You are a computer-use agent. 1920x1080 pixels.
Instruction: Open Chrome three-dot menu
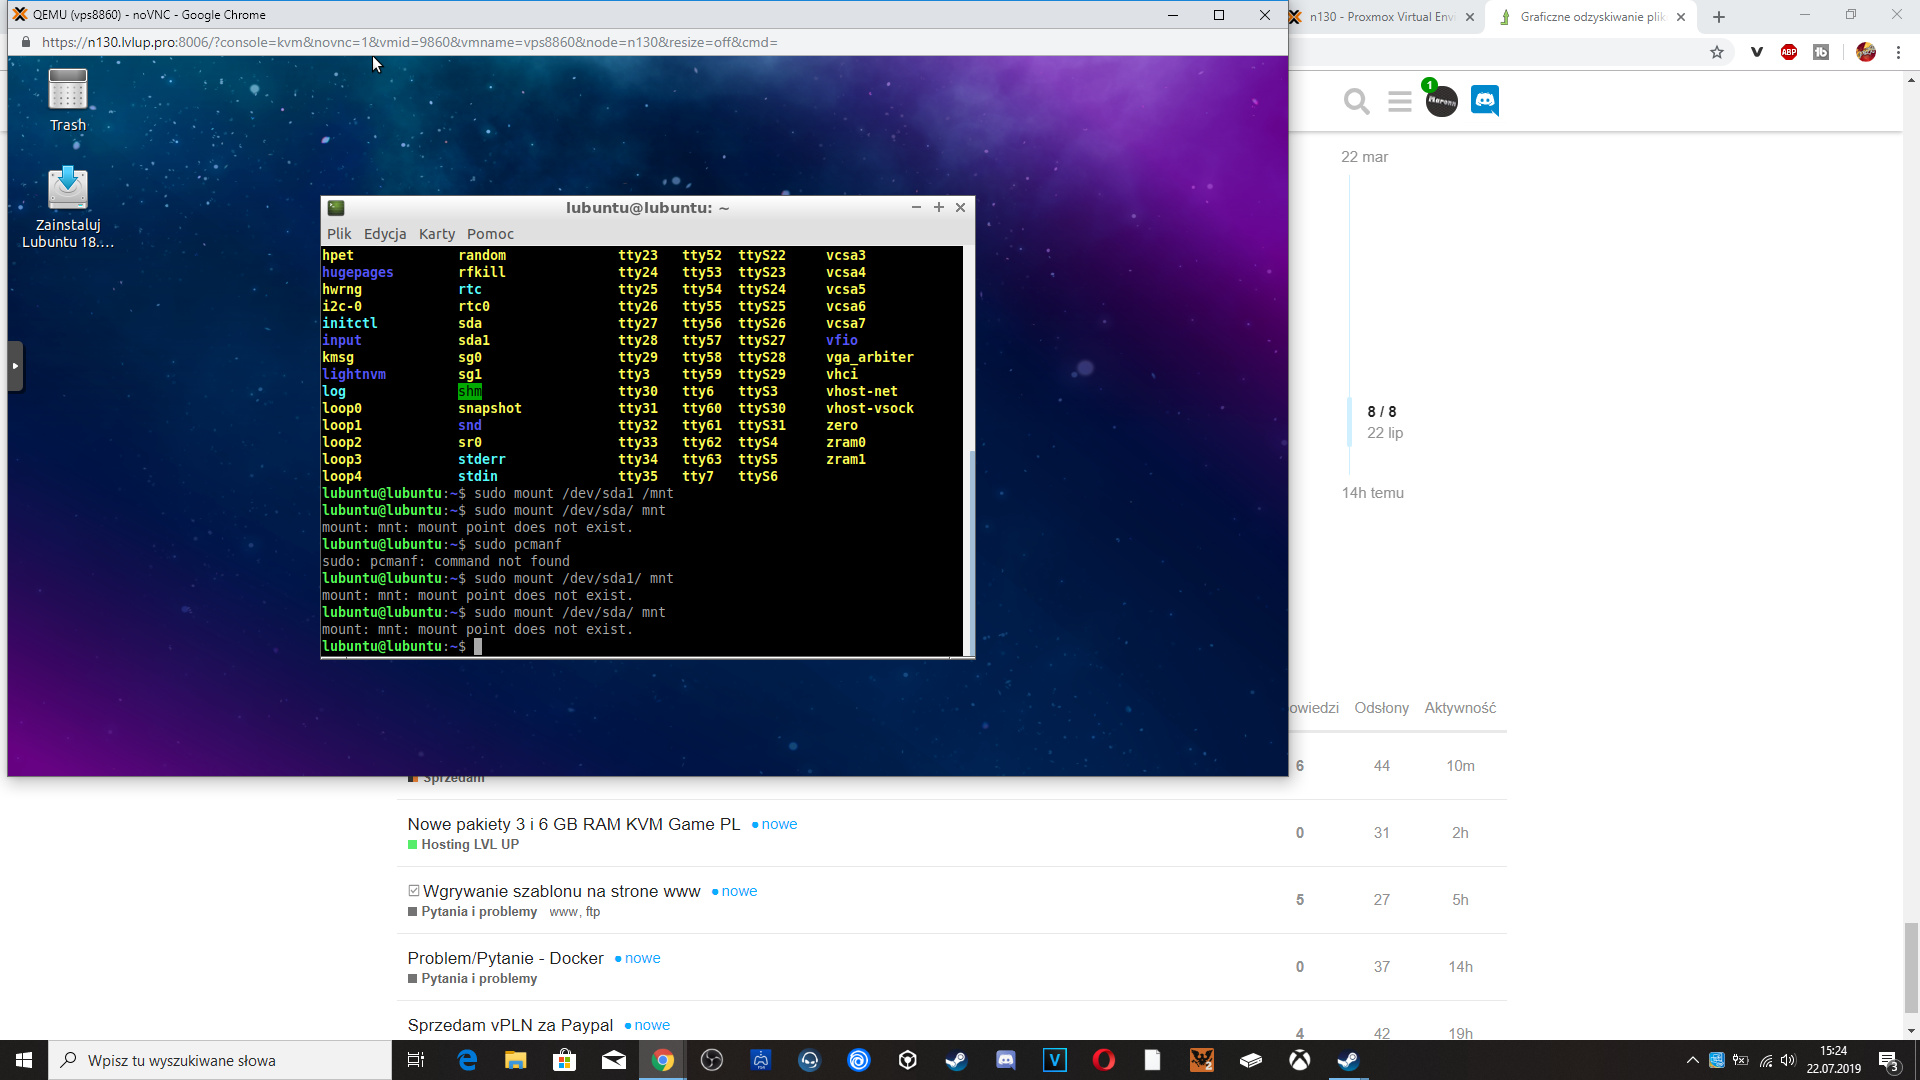click(1898, 52)
